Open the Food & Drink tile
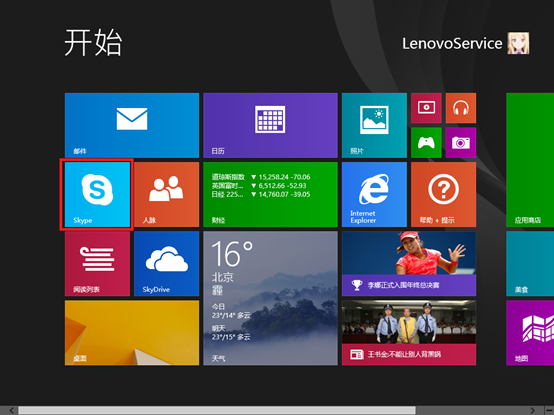554x415 pixels. tap(530, 264)
